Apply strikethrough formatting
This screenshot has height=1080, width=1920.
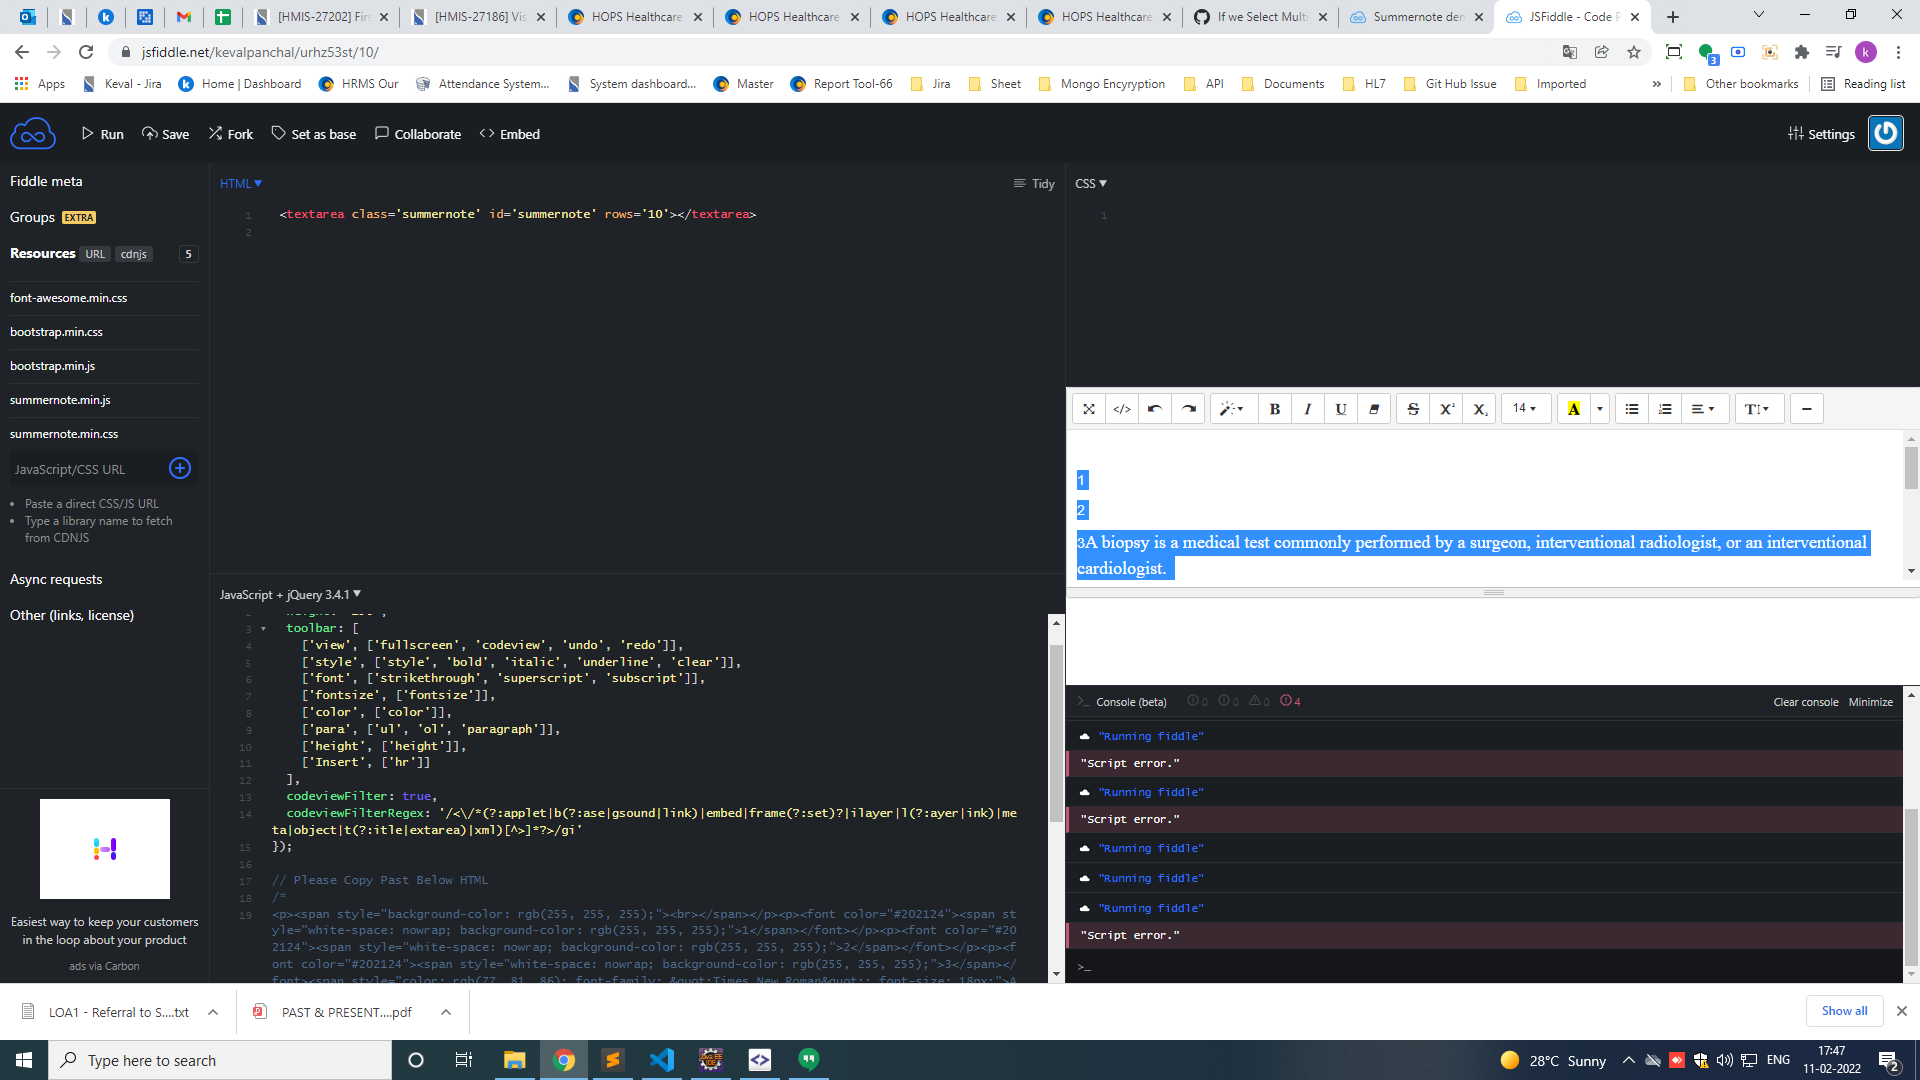click(x=1413, y=409)
